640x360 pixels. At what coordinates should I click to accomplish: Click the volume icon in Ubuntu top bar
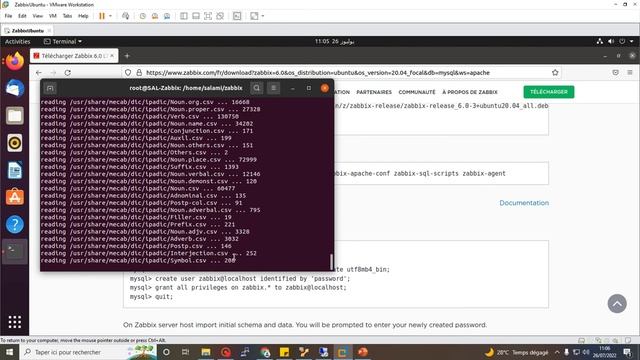(x=611, y=41)
